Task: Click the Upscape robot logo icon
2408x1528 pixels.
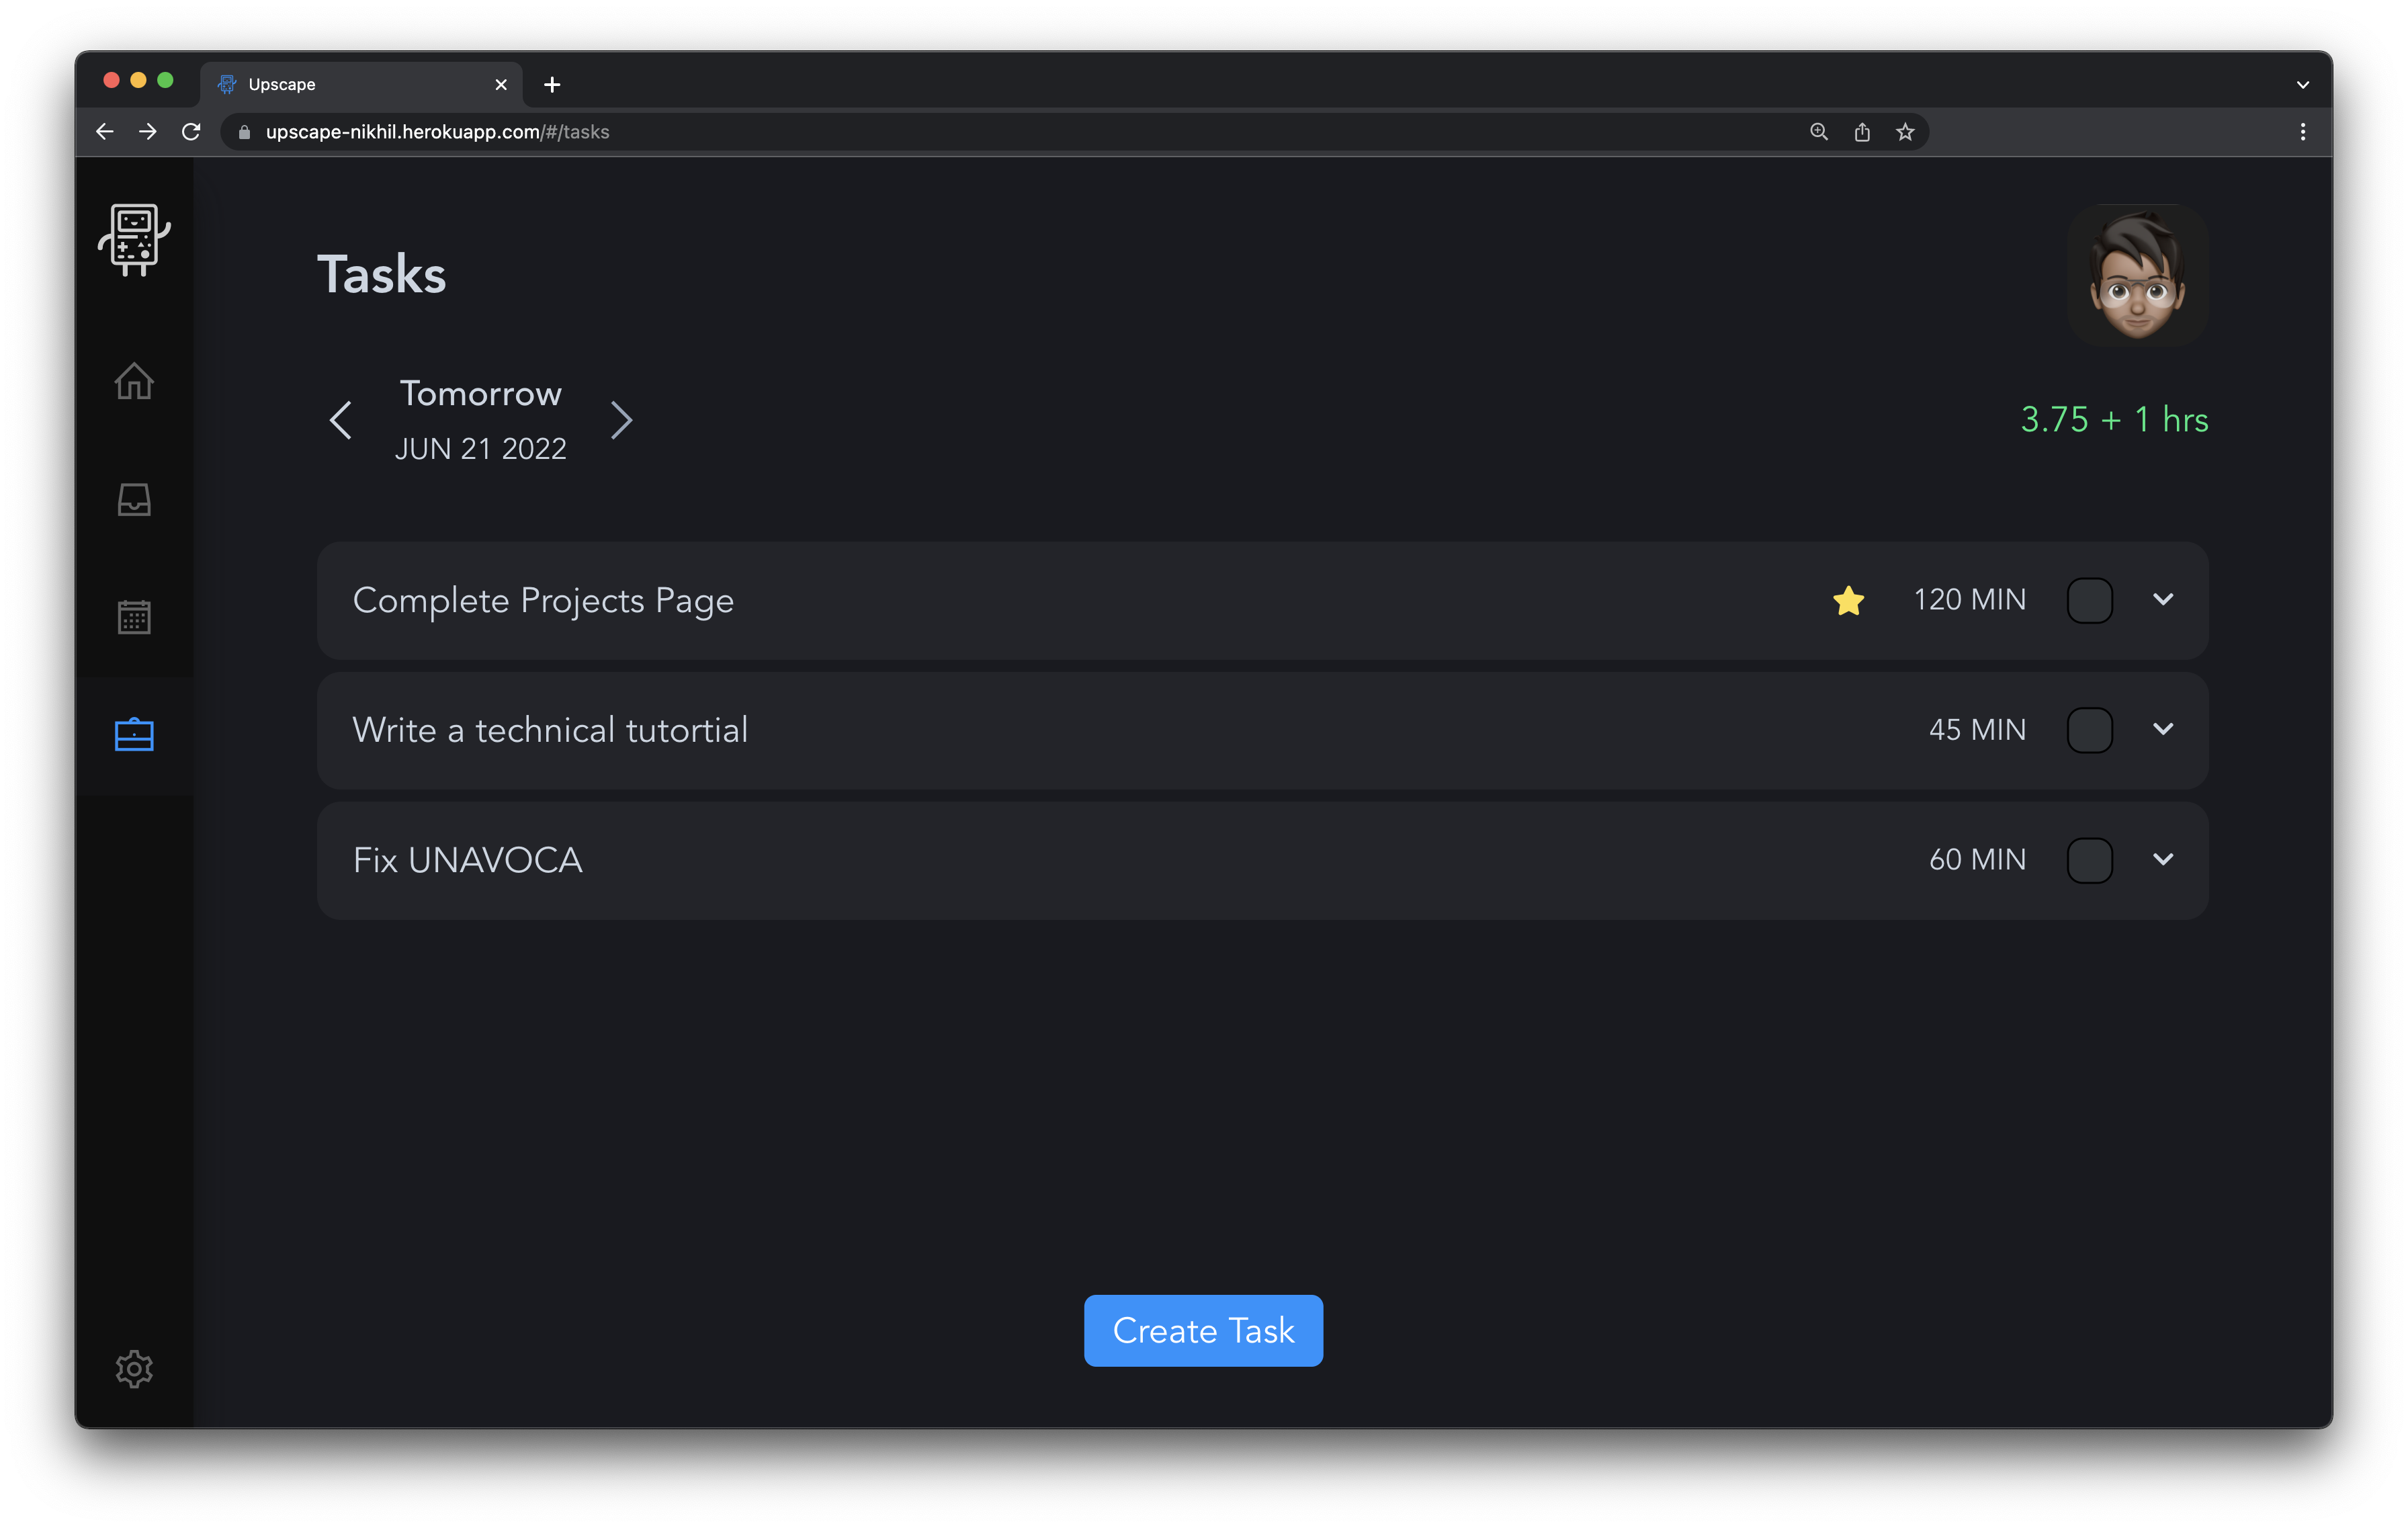Action: pyautogui.click(x=134, y=237)
